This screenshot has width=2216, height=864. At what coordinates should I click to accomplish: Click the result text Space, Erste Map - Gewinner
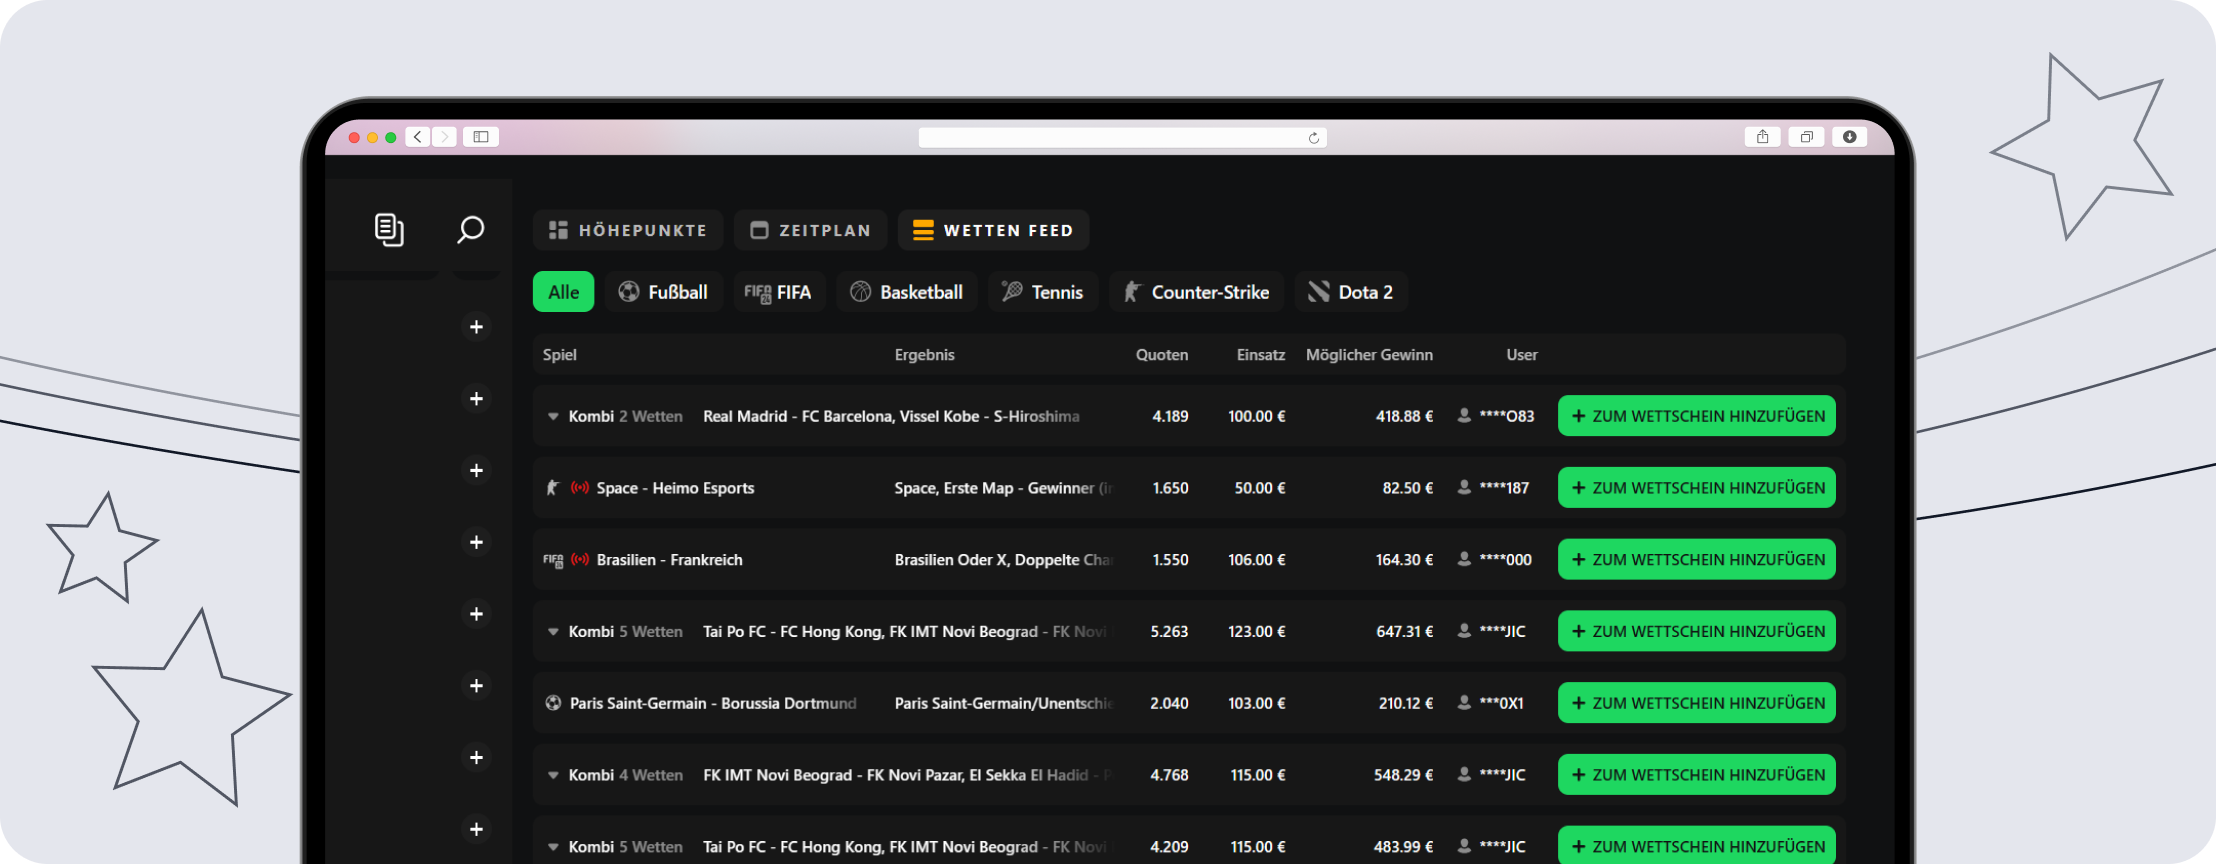pos(995,488)
